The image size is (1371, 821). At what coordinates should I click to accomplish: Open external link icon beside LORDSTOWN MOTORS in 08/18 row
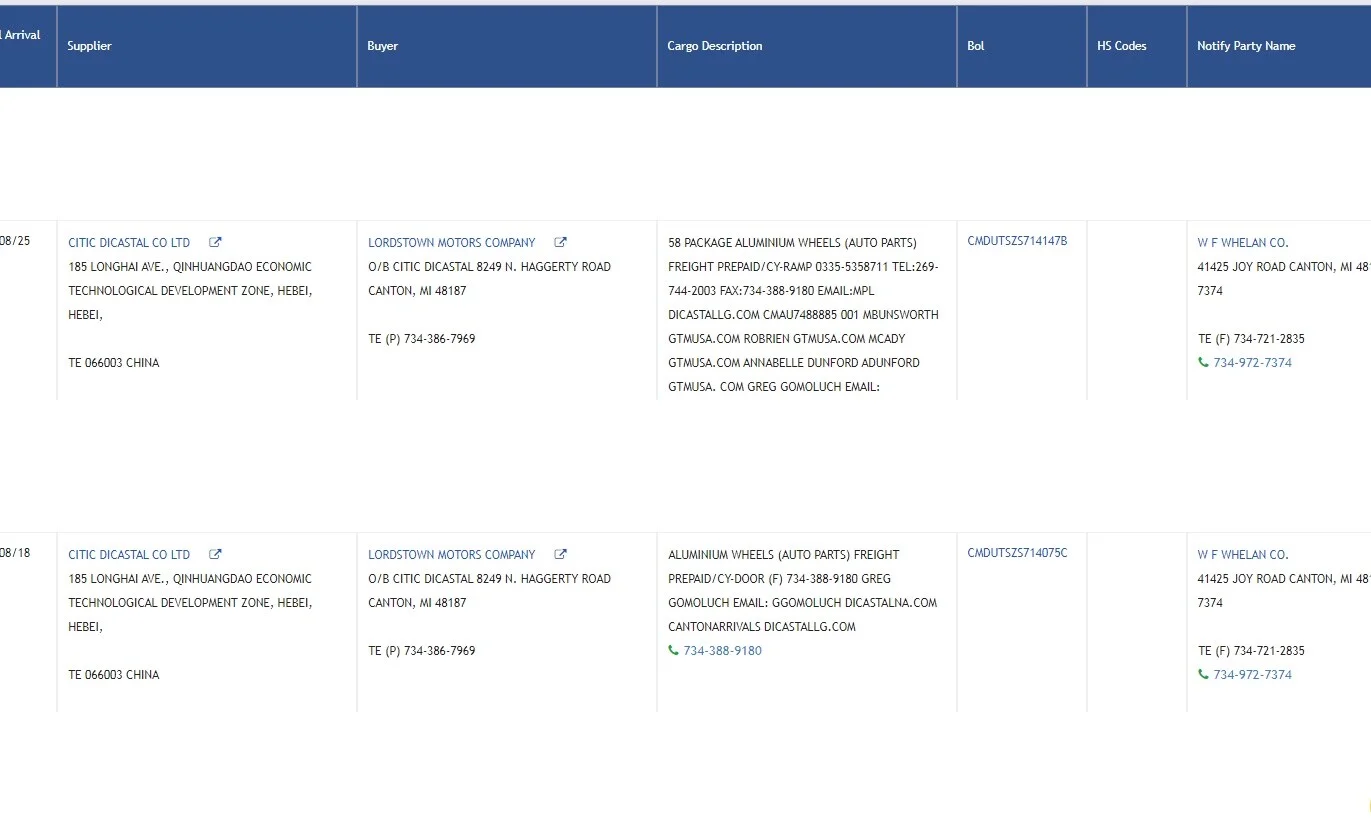(560, 554)
